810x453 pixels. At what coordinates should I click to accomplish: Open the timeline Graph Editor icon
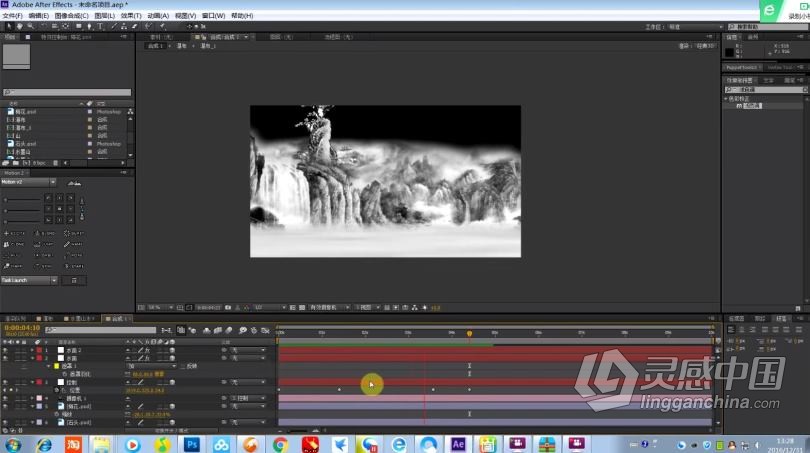coord(266,330)
